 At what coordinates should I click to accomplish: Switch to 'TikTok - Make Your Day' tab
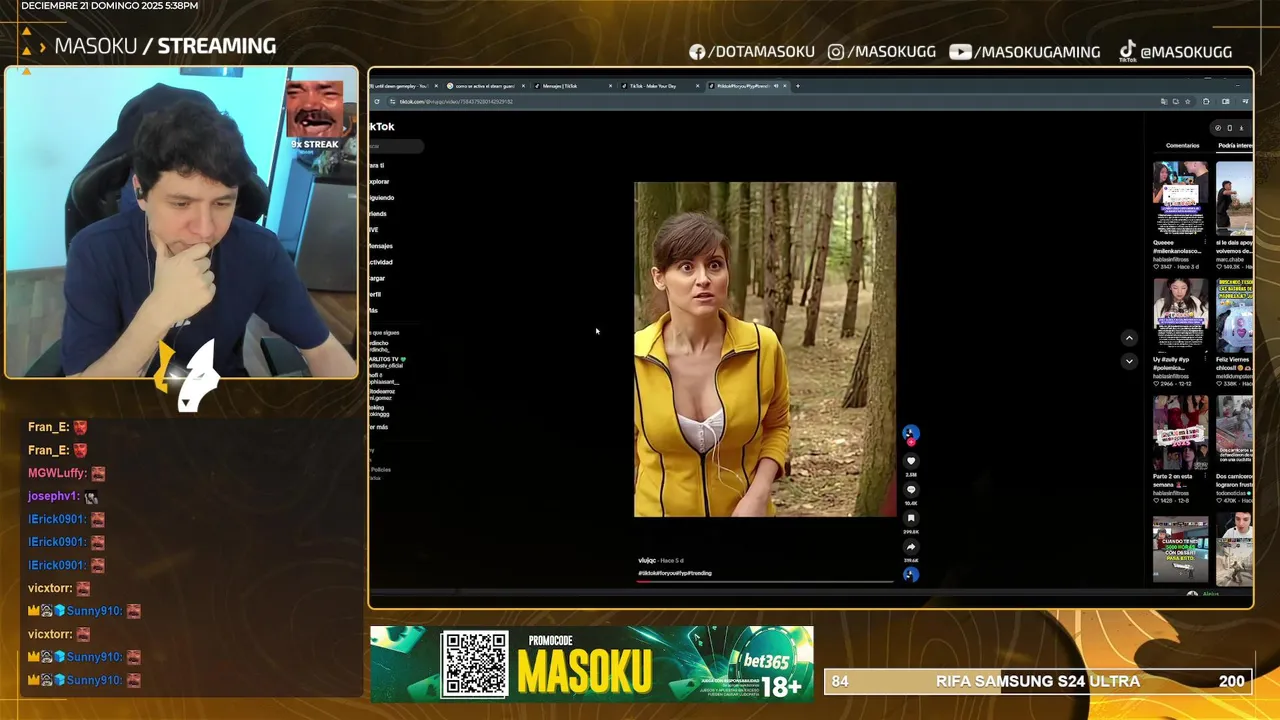coord(660,86)
